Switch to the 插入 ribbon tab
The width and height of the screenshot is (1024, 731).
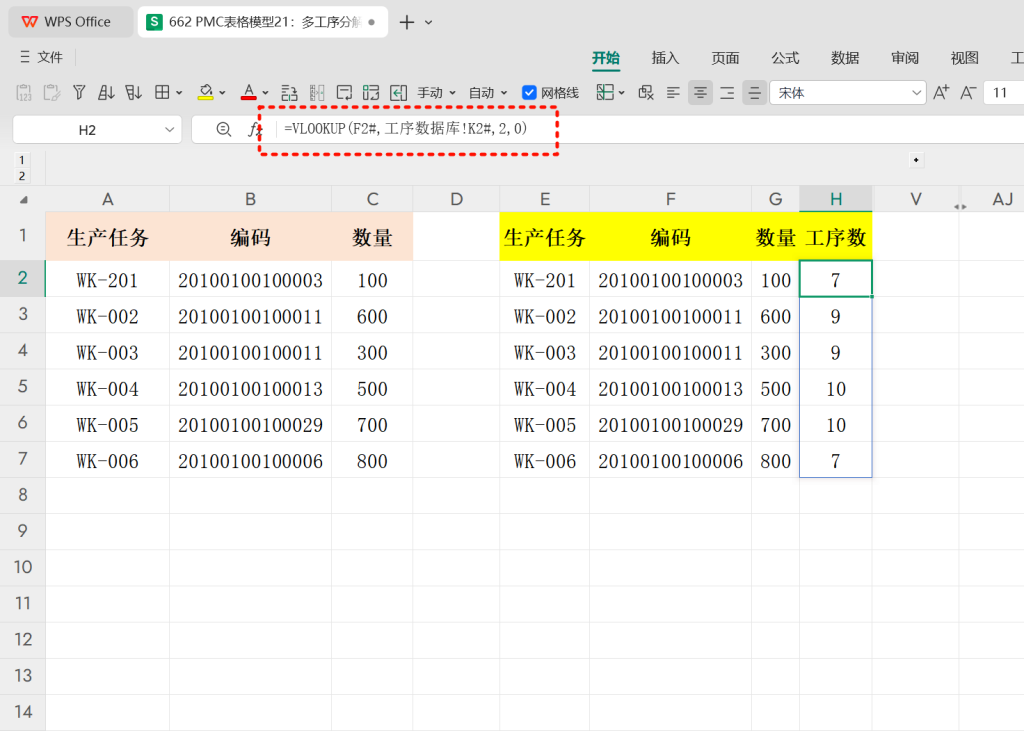[665, 58]
